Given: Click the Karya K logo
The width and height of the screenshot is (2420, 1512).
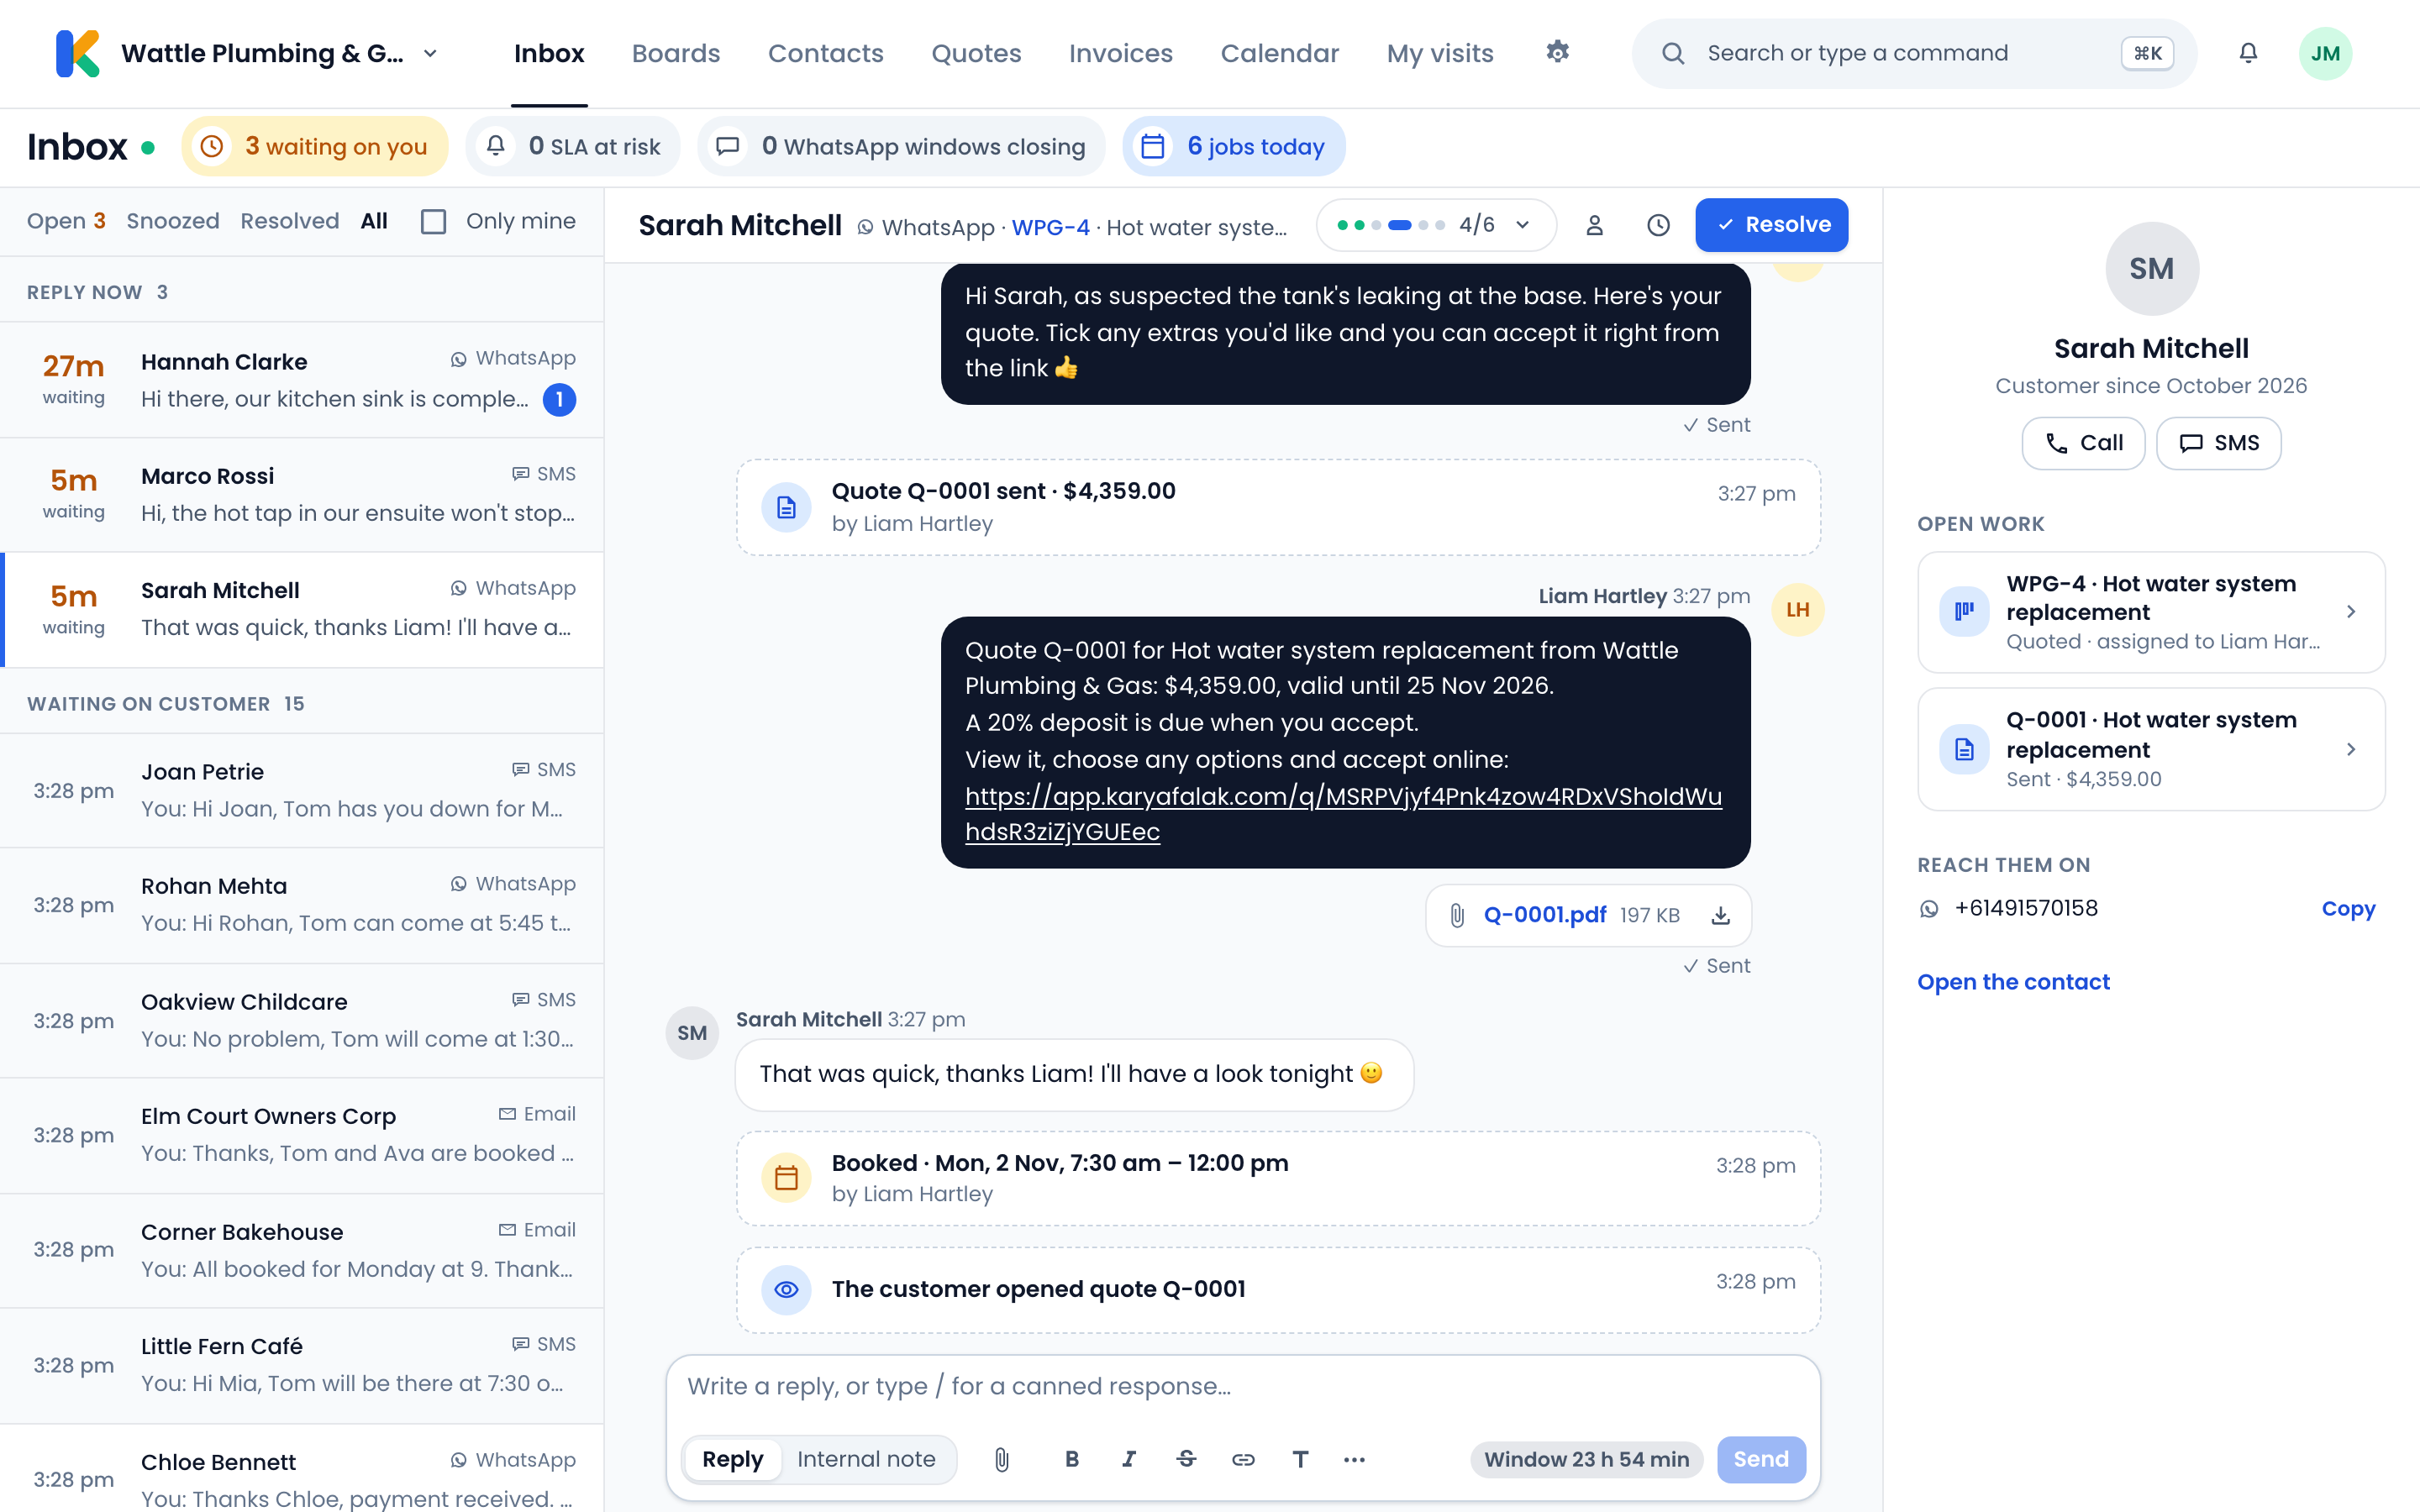Looking at the screenshot, I should pos(78,53).
